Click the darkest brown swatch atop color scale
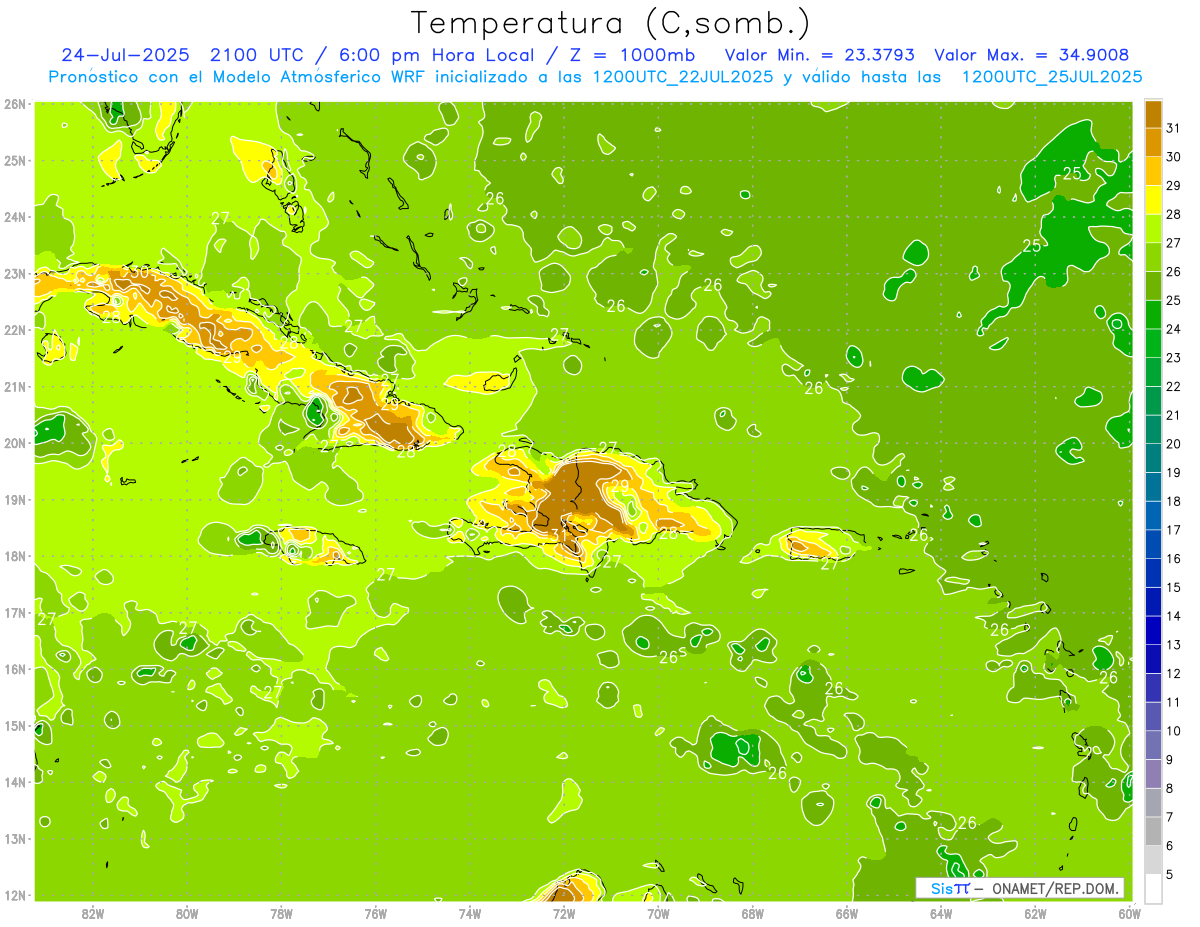Viewport: 1200px width, 927px height. click(1153, 114)
